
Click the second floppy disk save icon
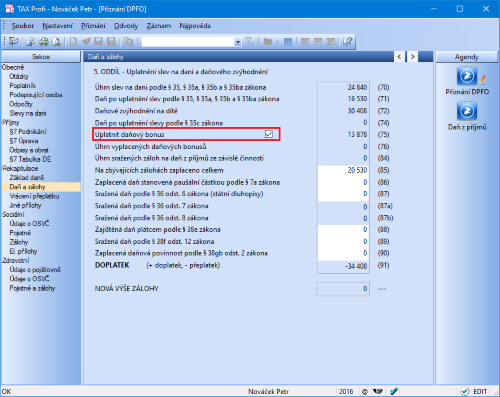[111, 42]
